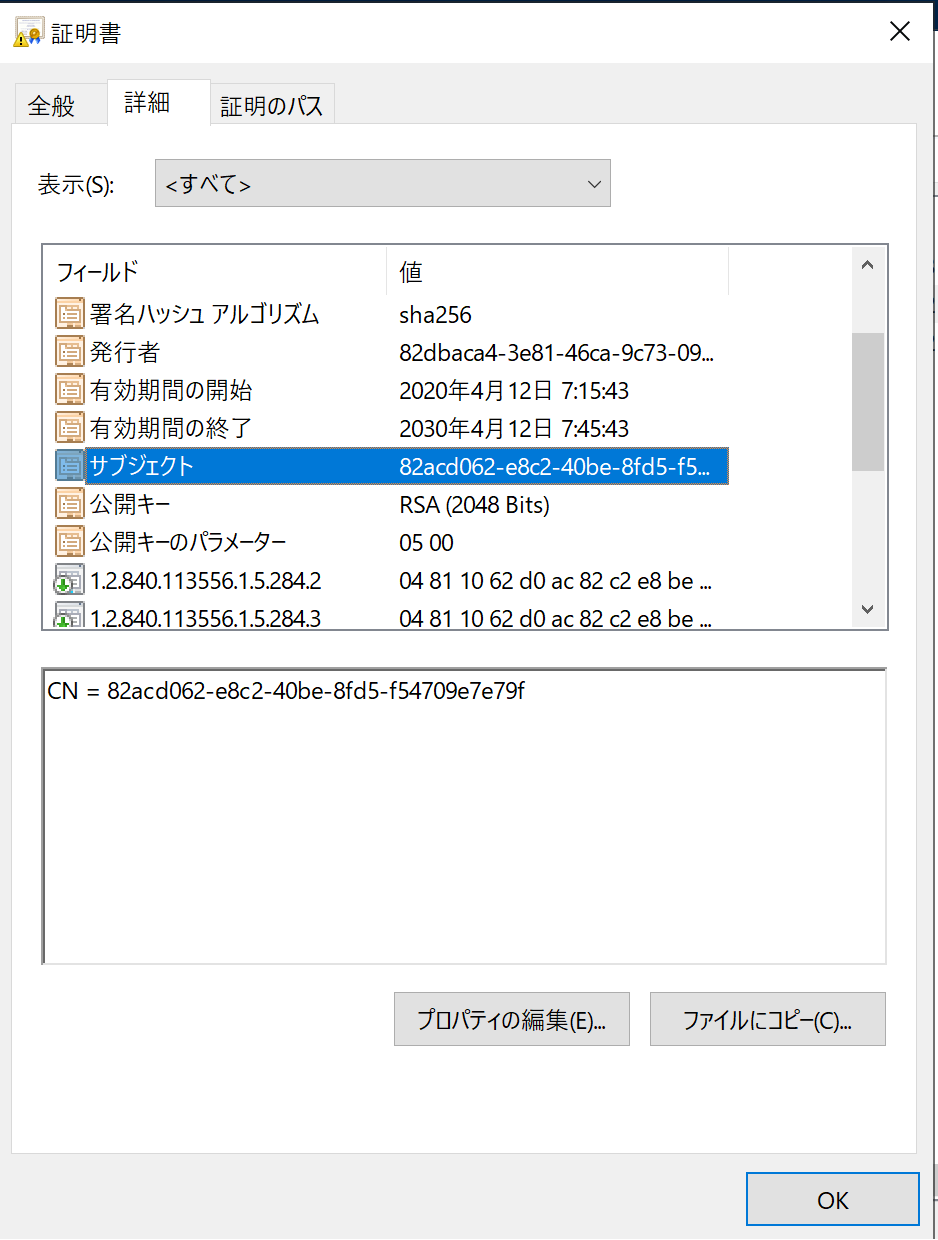Click the RSA (2048 Bits) value
Viewport: 938px width, 1240px height.
click(474, 505)
